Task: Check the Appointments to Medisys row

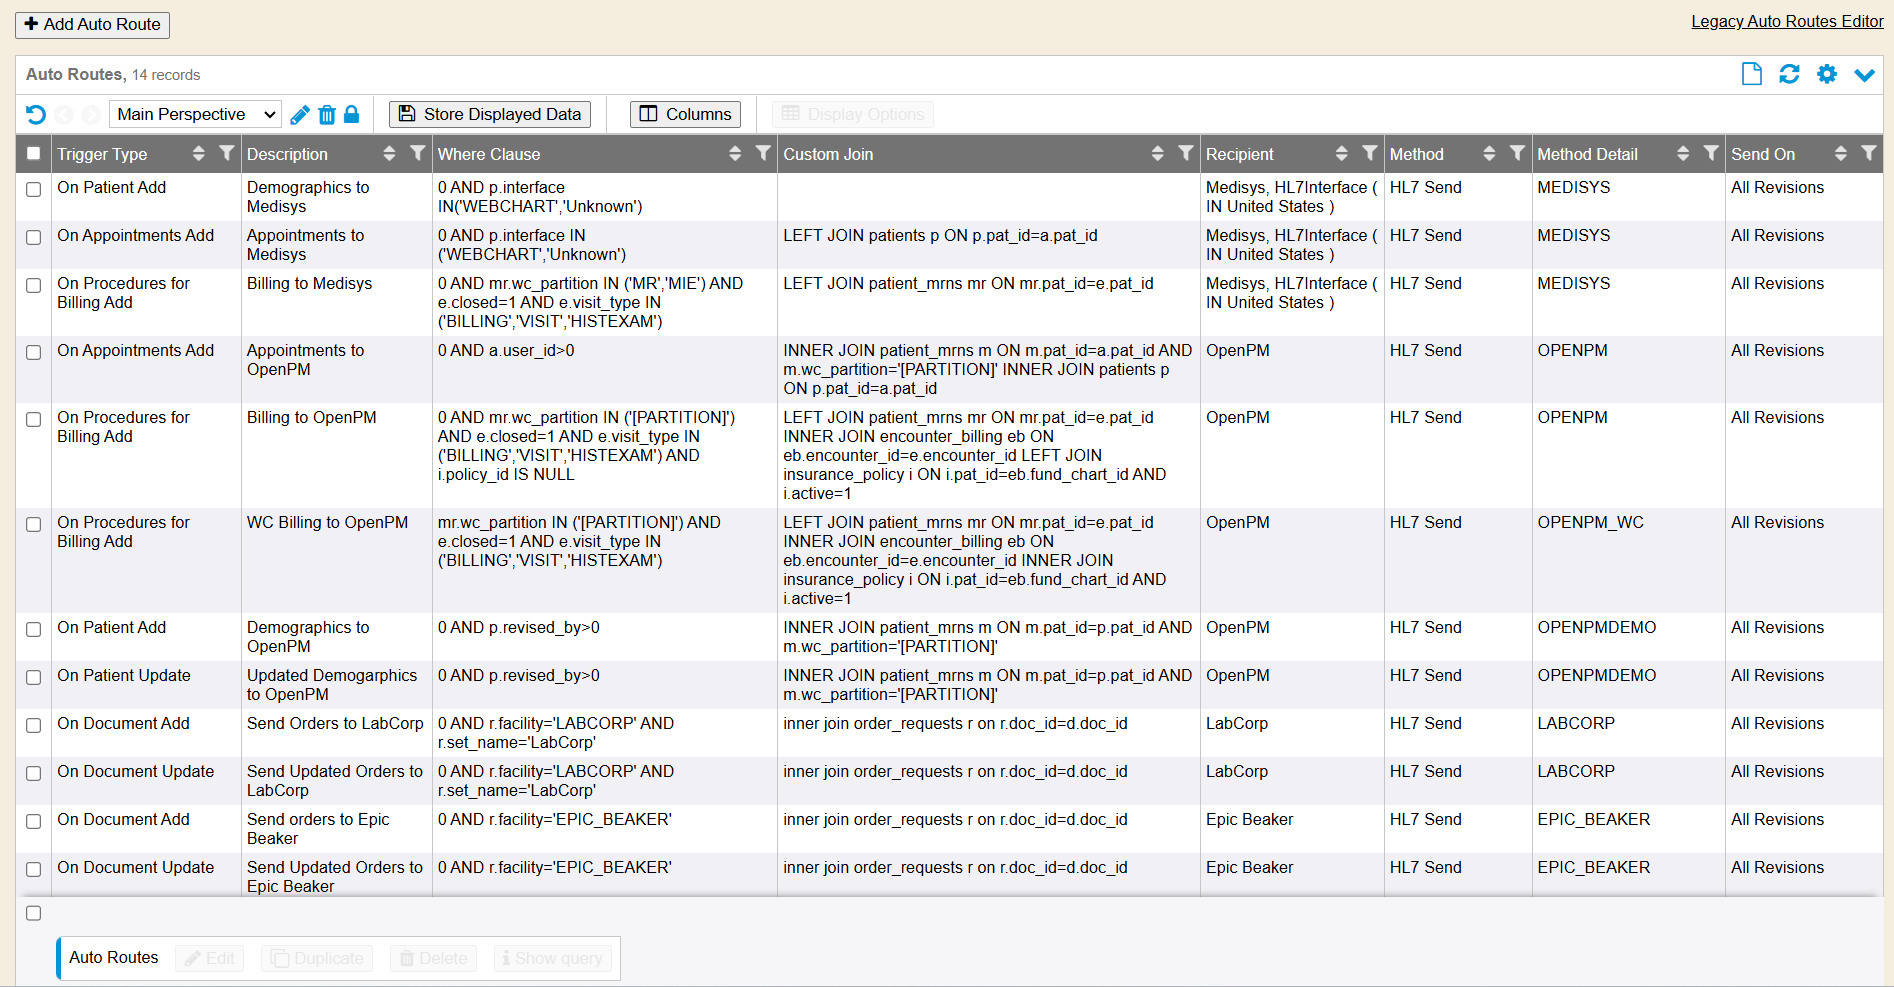Action: click(34, 237)
